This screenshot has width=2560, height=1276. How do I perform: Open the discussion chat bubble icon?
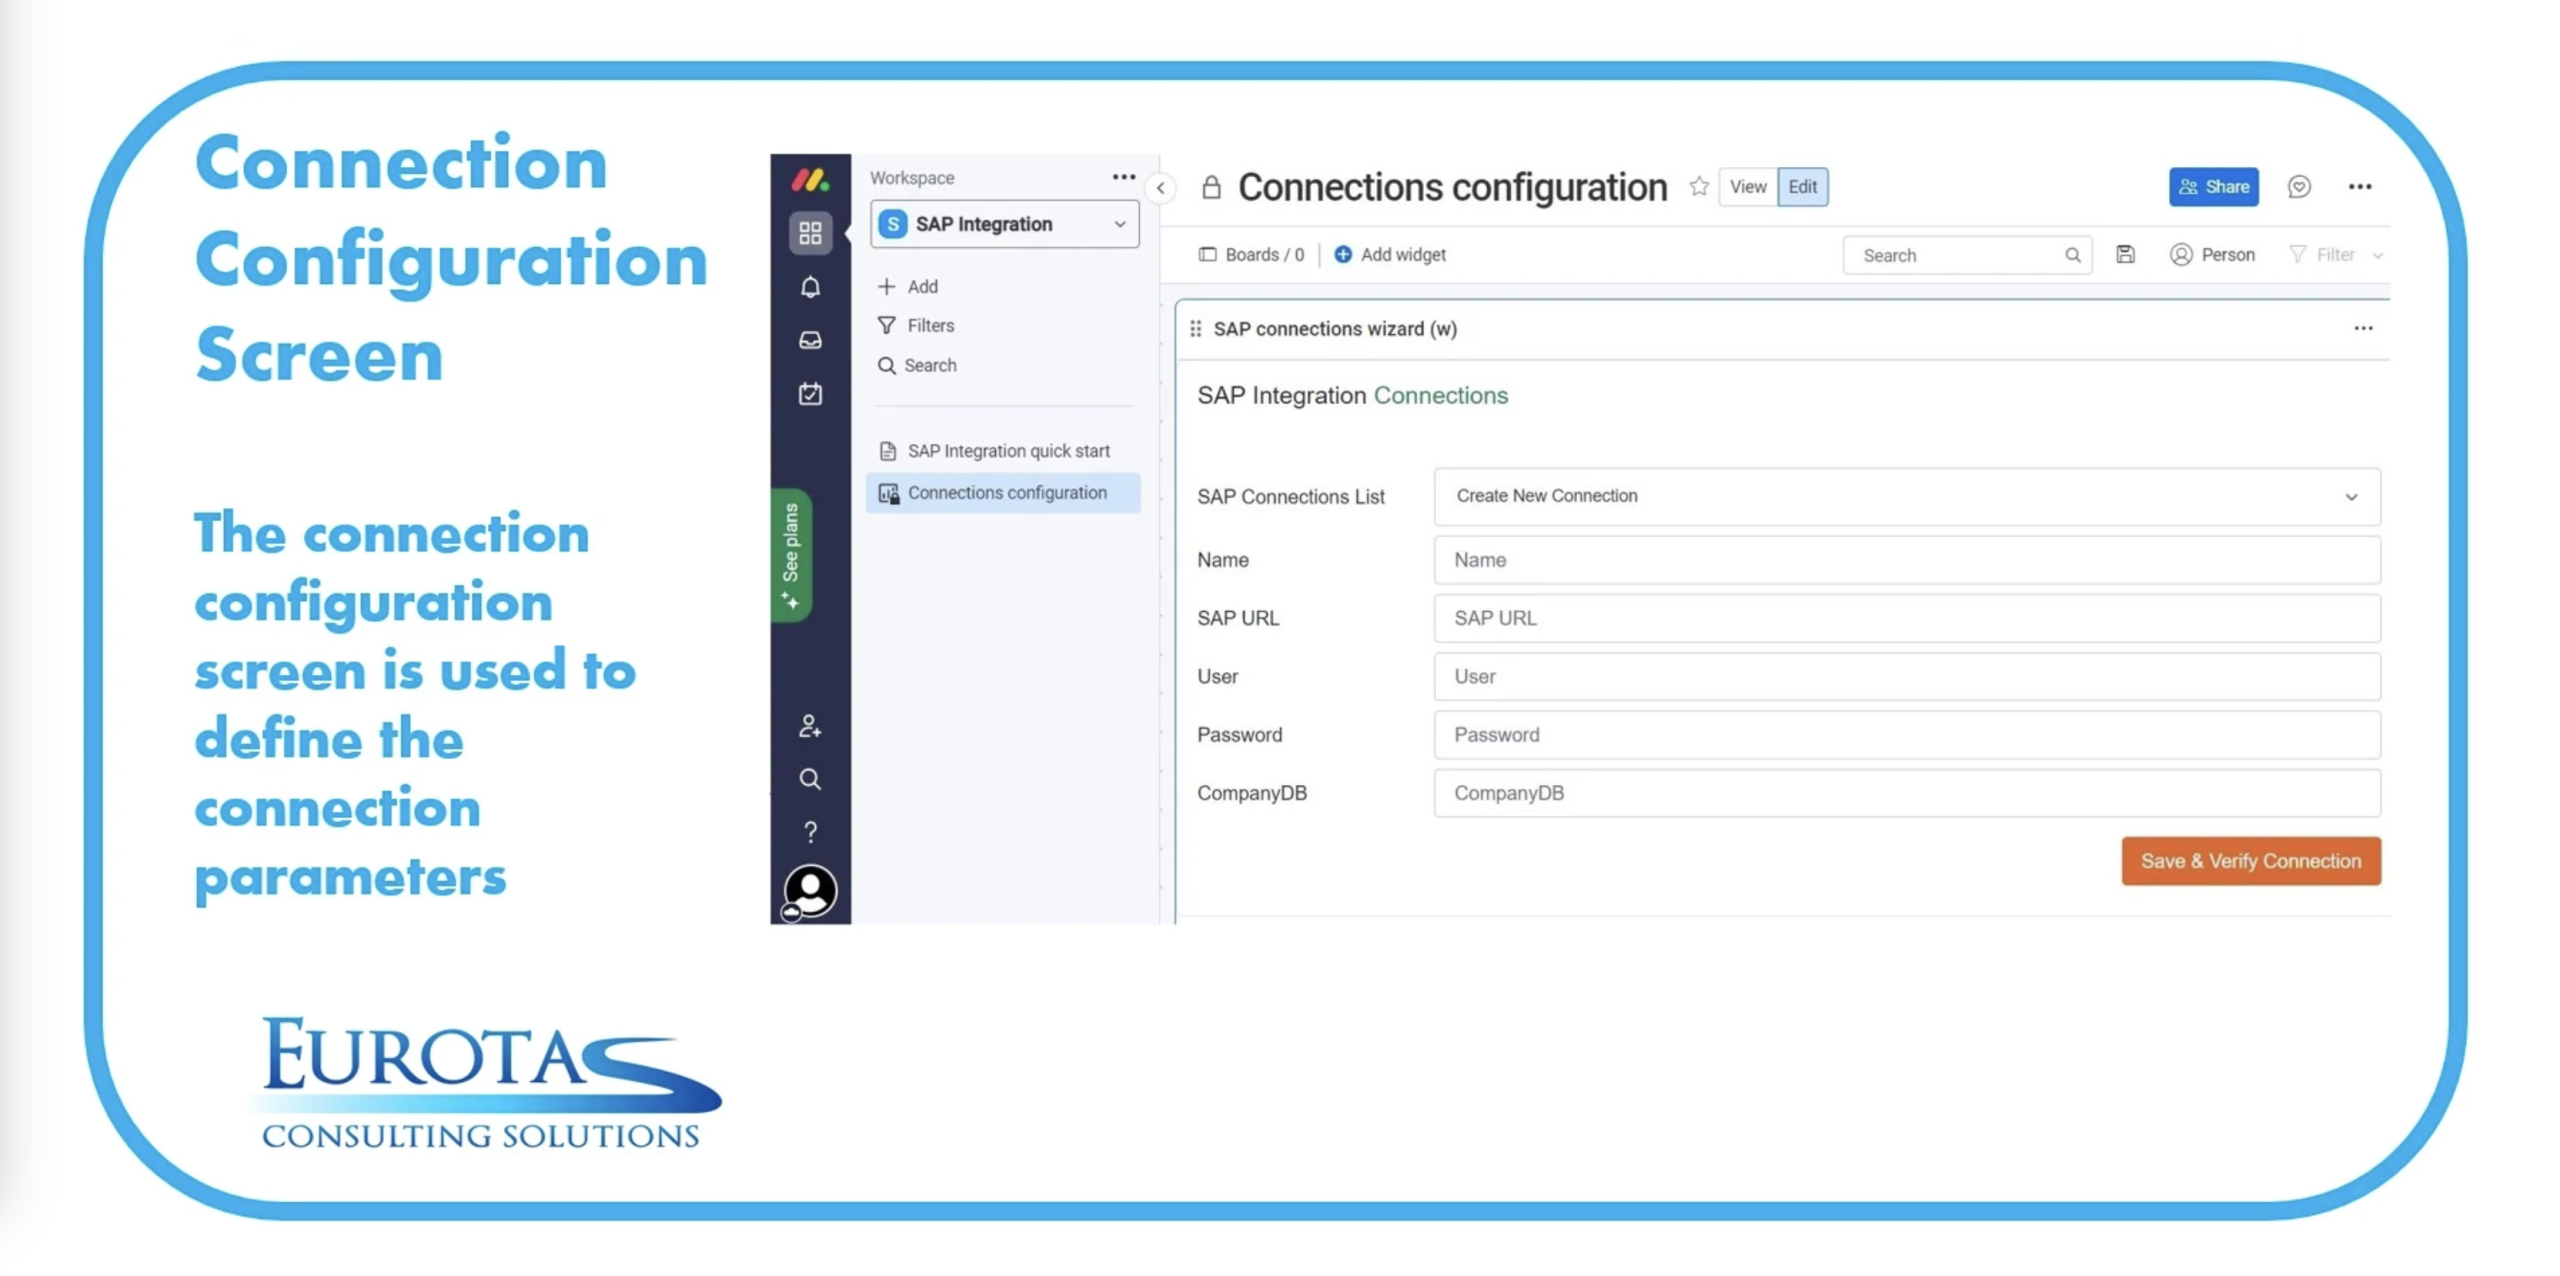click(x=2298, y=187)
